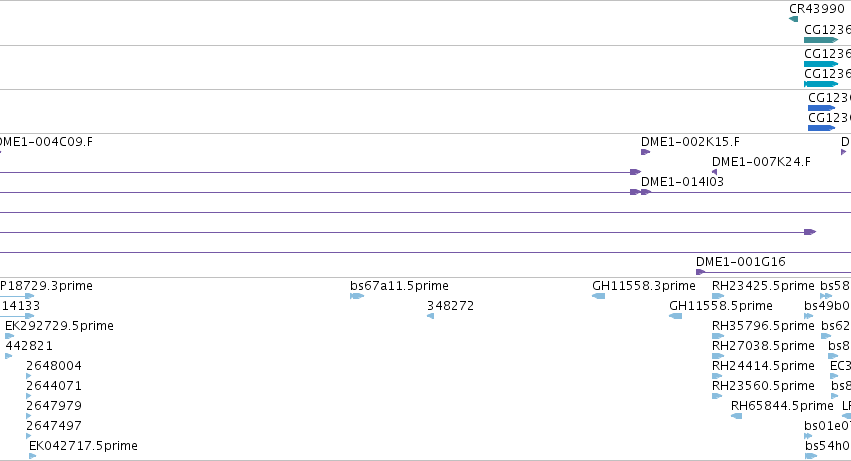Click the EK292729.5prime feature arrow
The image size is (851, 461).
9,336
